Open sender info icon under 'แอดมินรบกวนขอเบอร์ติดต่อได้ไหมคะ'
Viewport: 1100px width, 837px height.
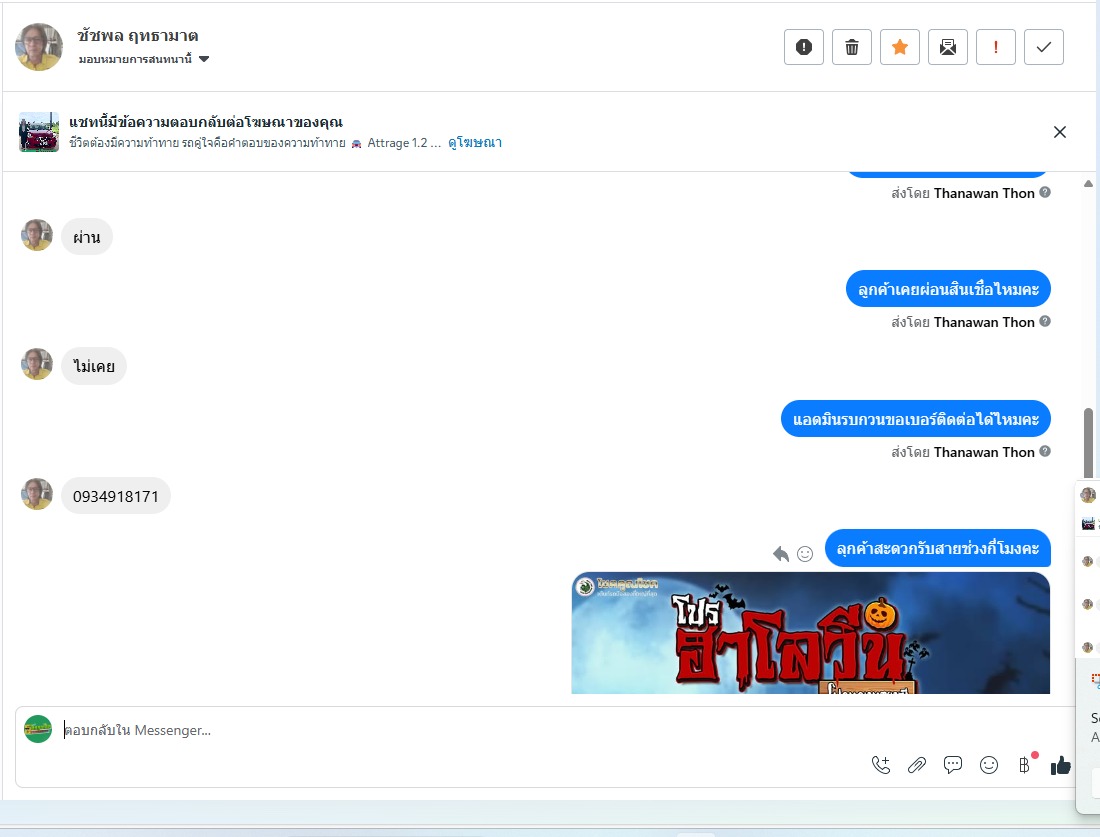point(1045,451)
